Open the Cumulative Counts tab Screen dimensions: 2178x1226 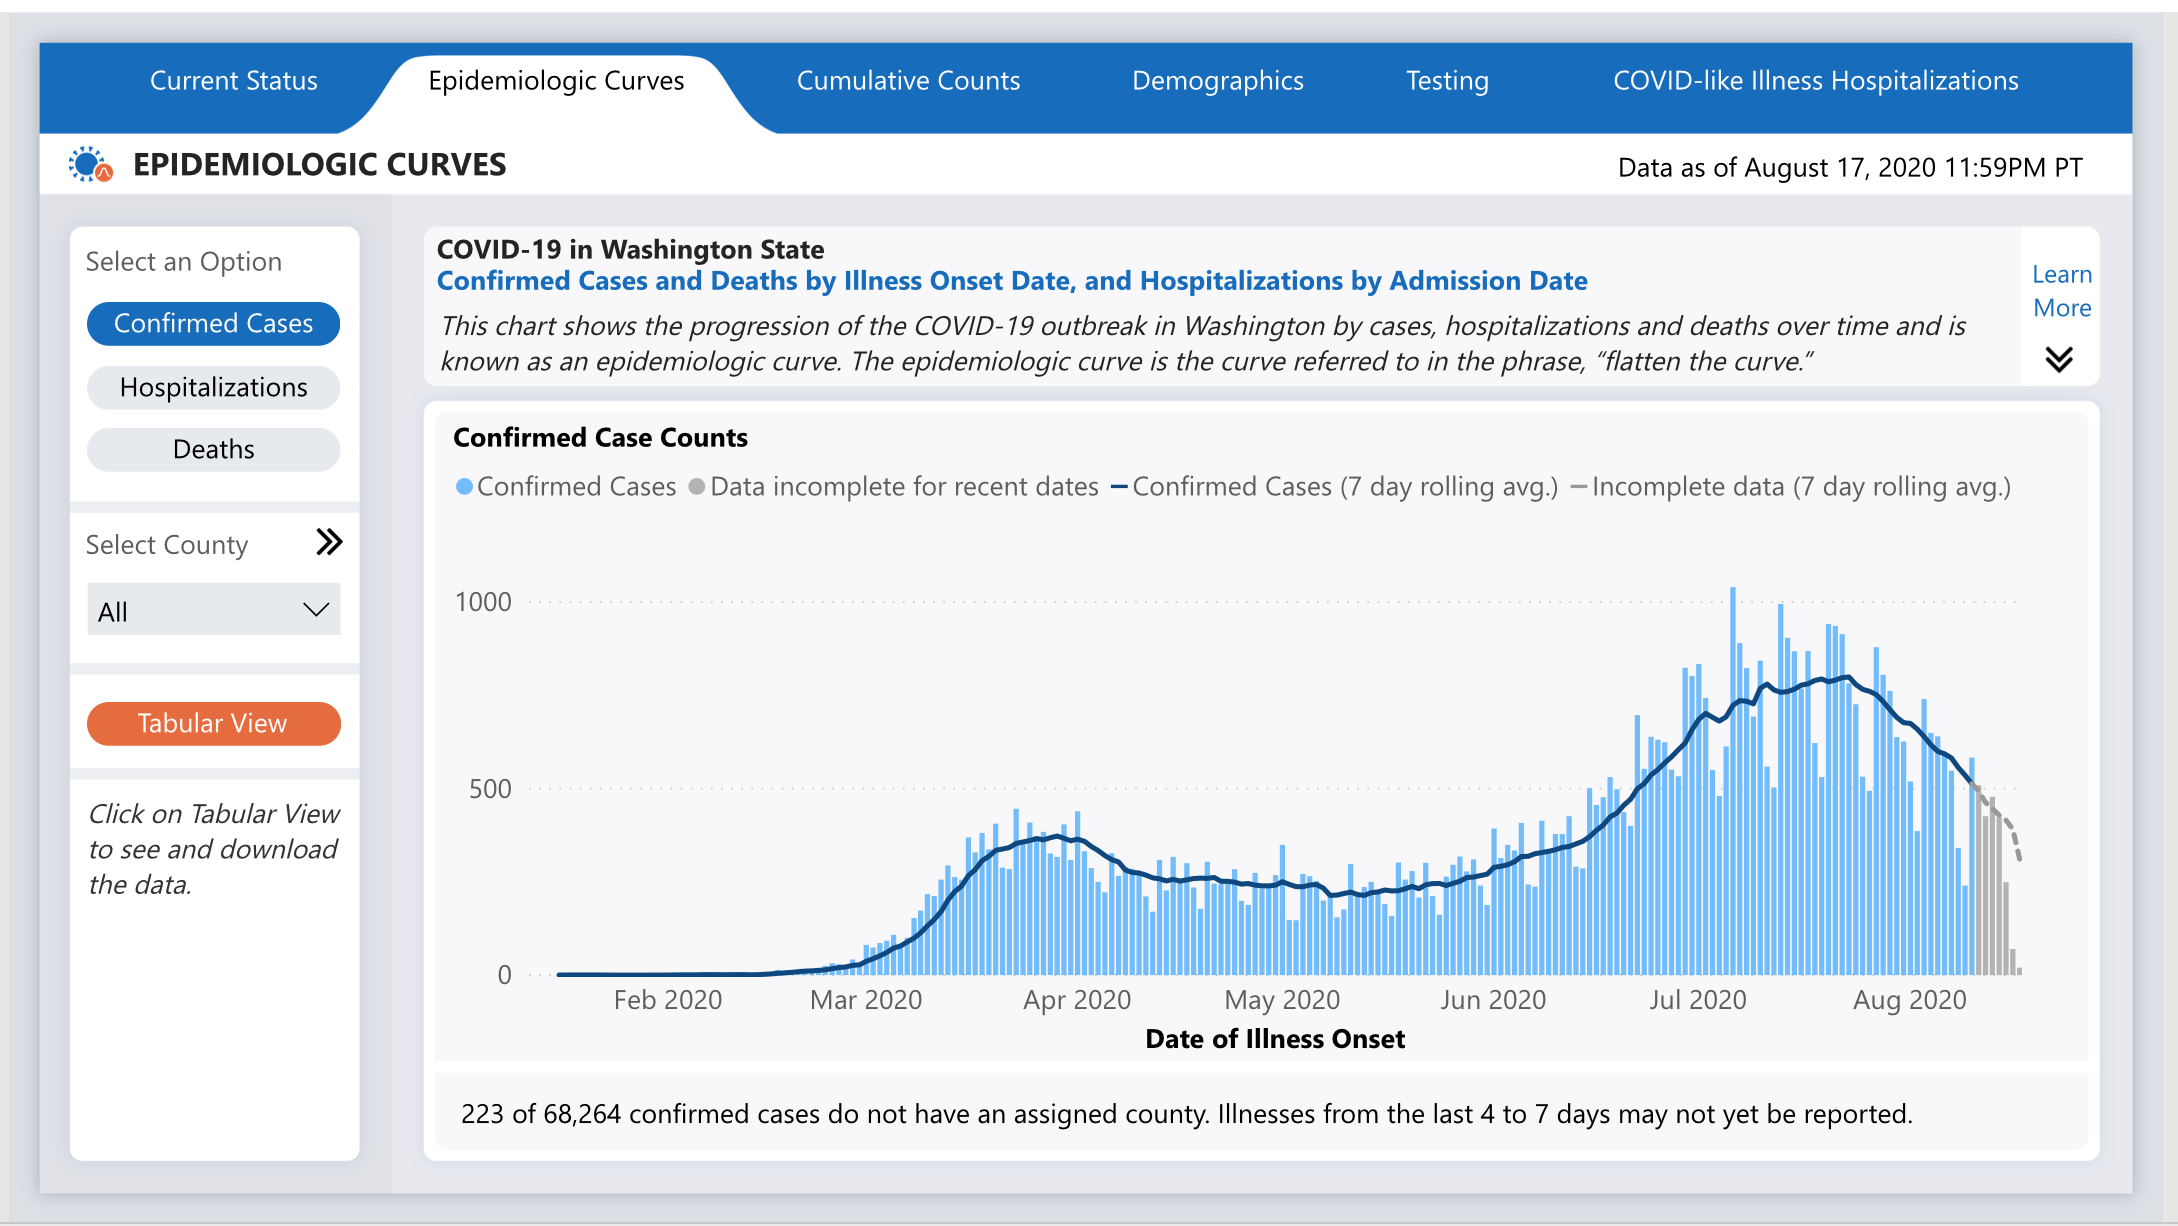[x=908, y=81]
